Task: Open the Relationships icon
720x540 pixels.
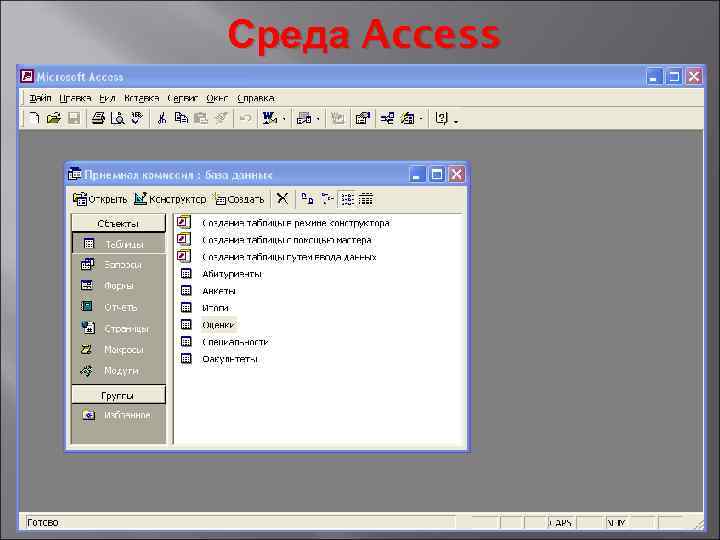Action: tap(387, 118)
